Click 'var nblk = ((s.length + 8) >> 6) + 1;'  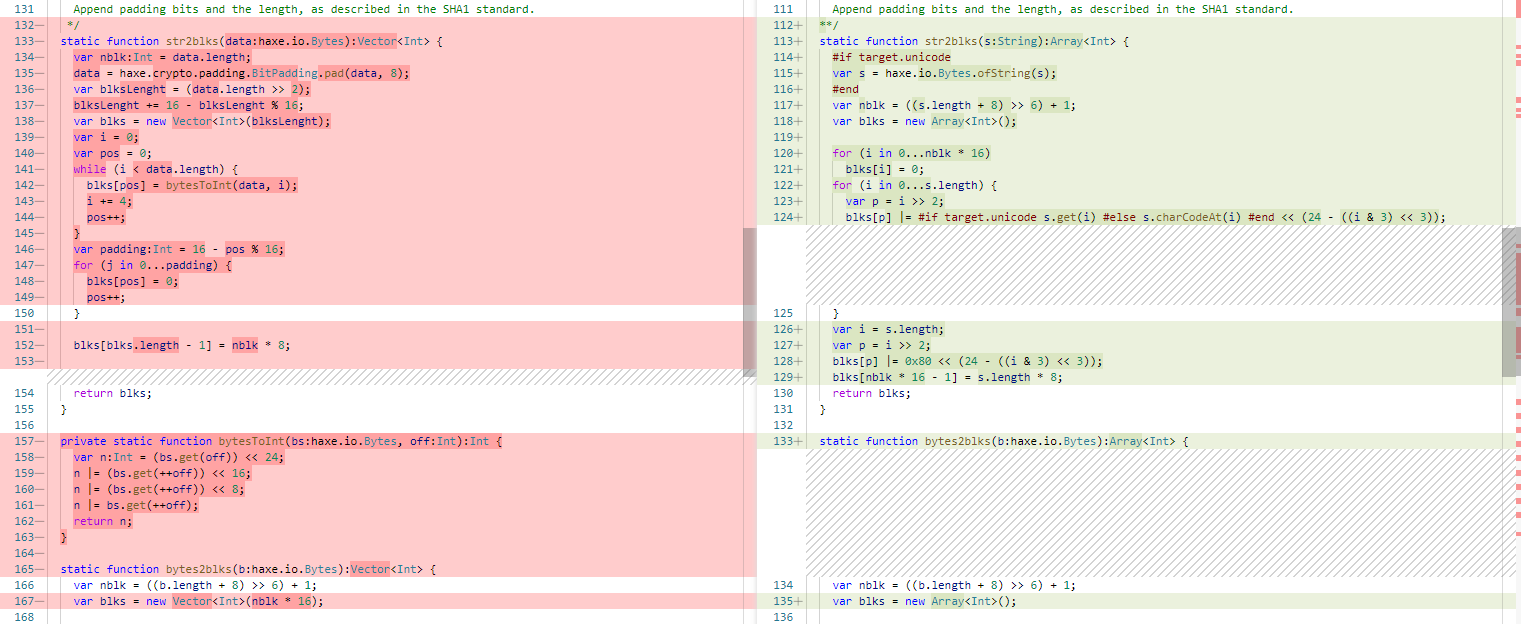click(954, 105)
